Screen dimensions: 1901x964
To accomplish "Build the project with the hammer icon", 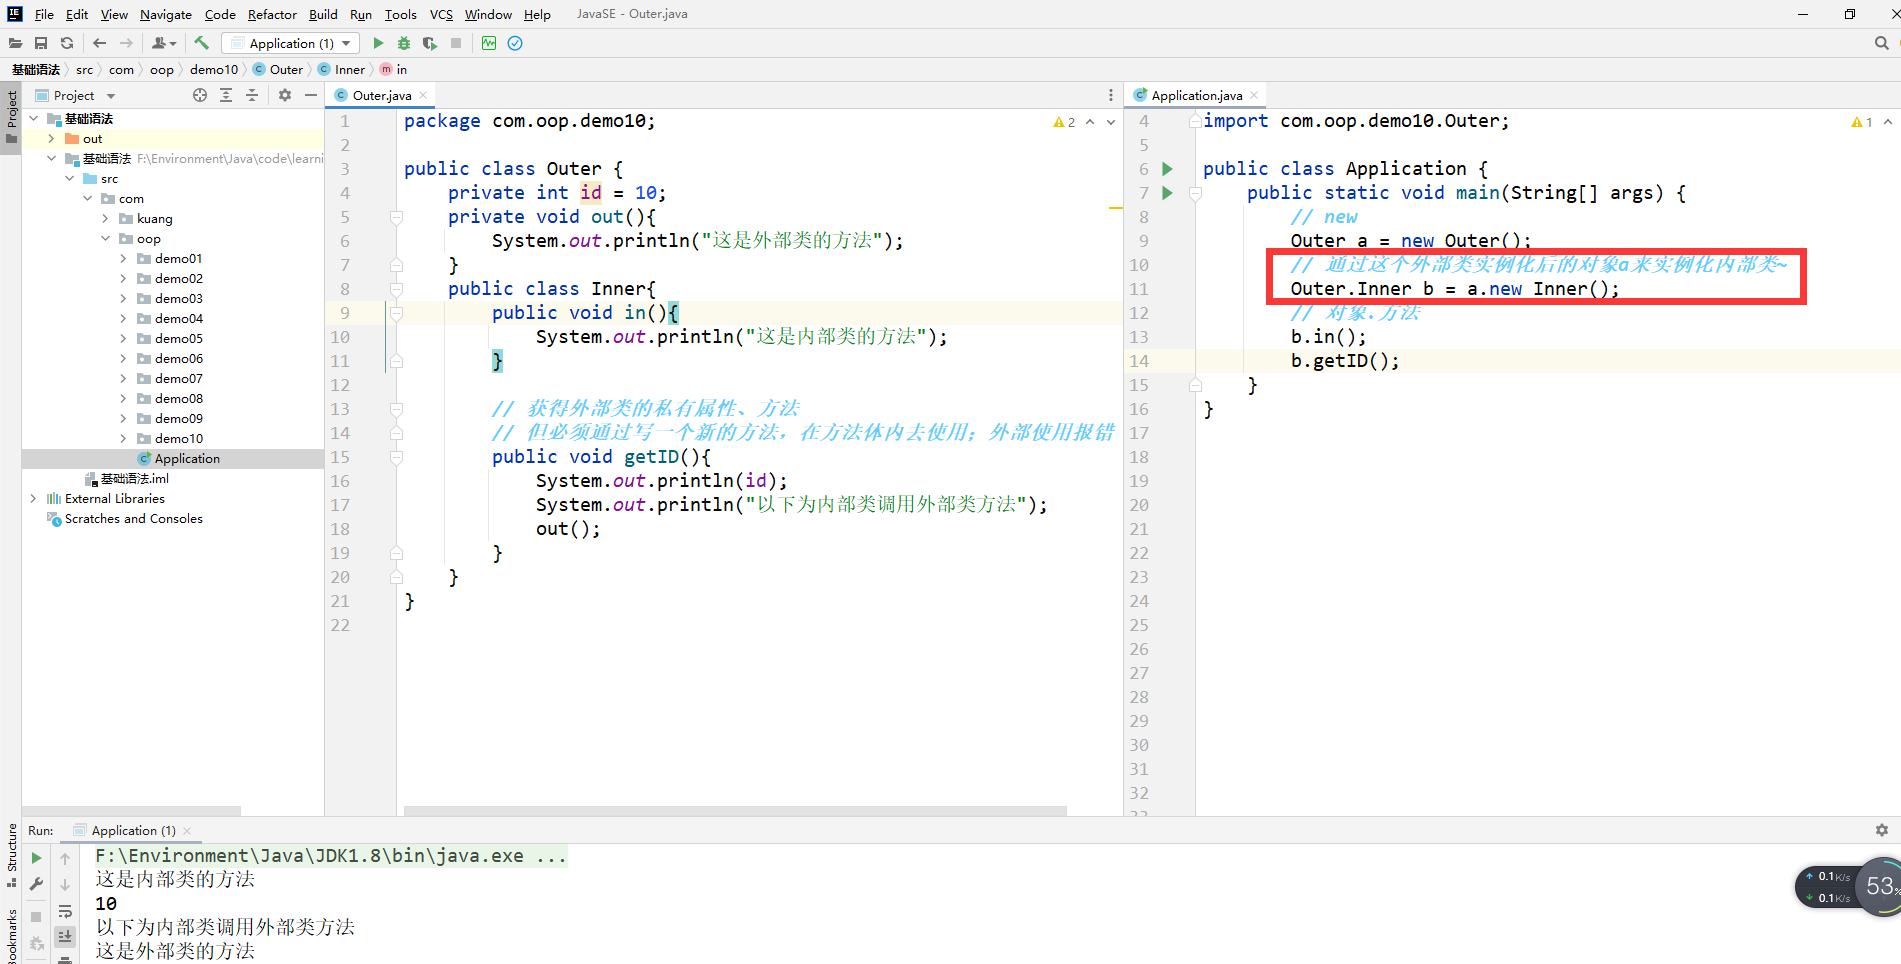I will click(201, 43).
